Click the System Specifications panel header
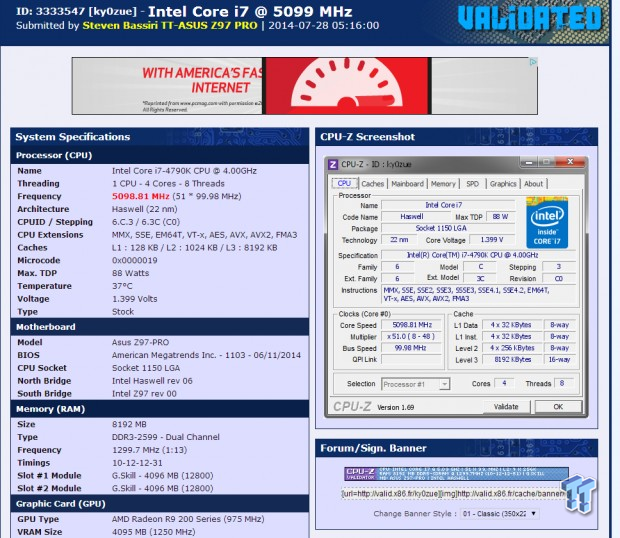Image resolution: width=620 pixels, height=538 pixels. (159, 137)
